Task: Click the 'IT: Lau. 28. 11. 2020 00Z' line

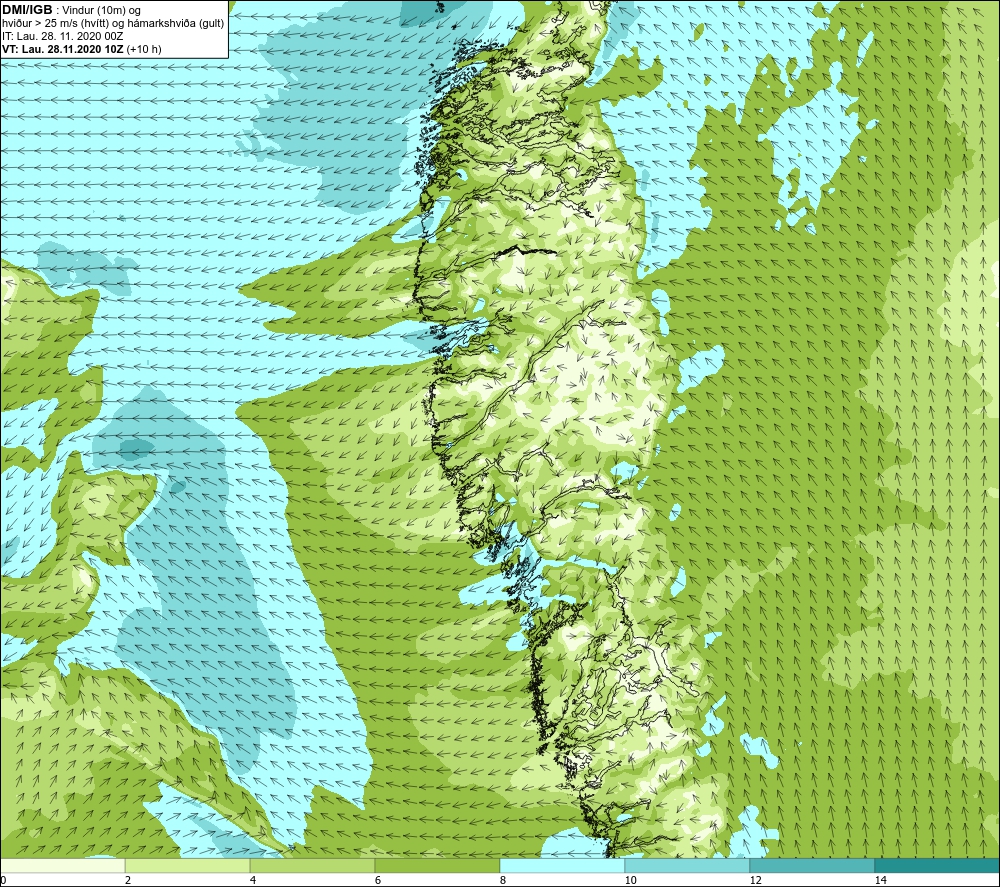Action: [x=62, y=36]
